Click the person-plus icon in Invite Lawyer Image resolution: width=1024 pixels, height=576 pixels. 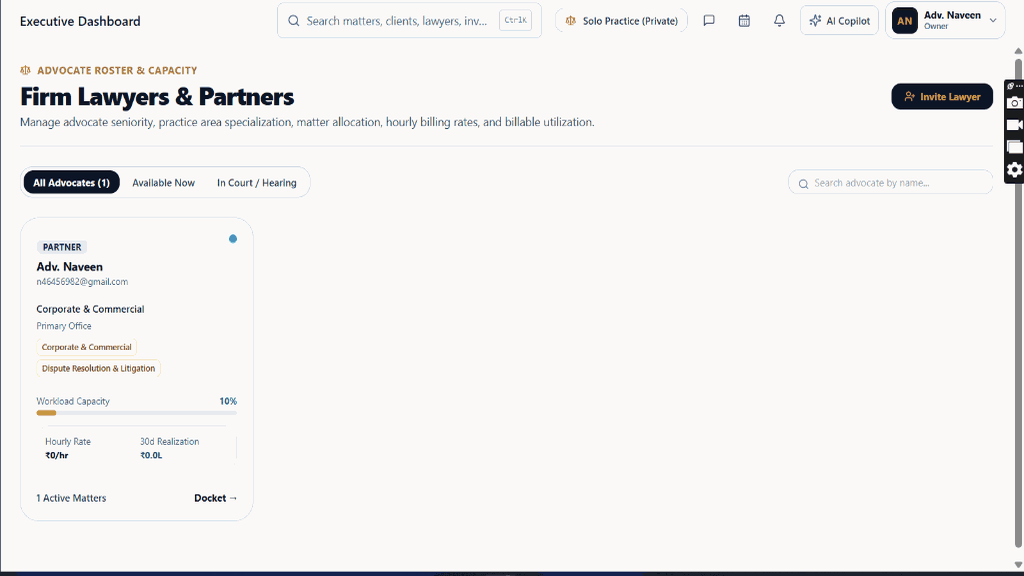[910, 97]
